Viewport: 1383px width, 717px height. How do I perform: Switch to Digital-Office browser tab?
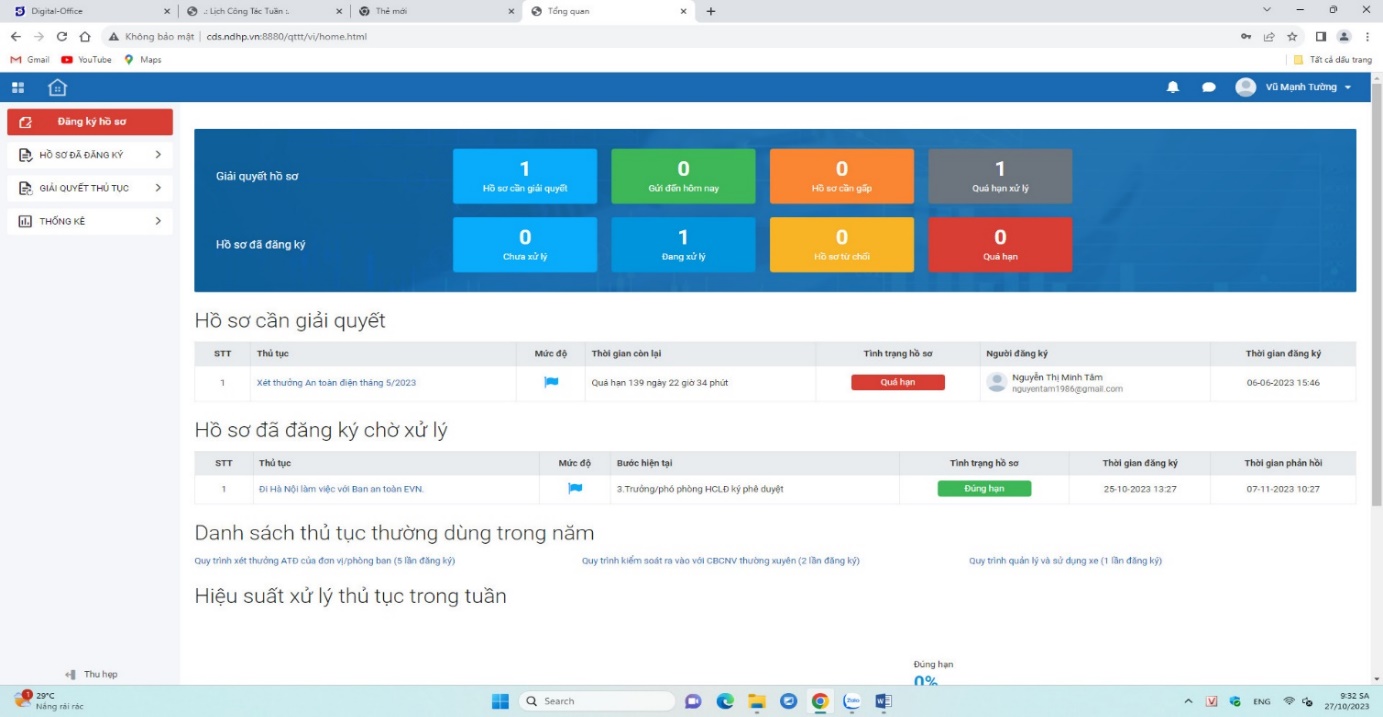click(90, 11)
